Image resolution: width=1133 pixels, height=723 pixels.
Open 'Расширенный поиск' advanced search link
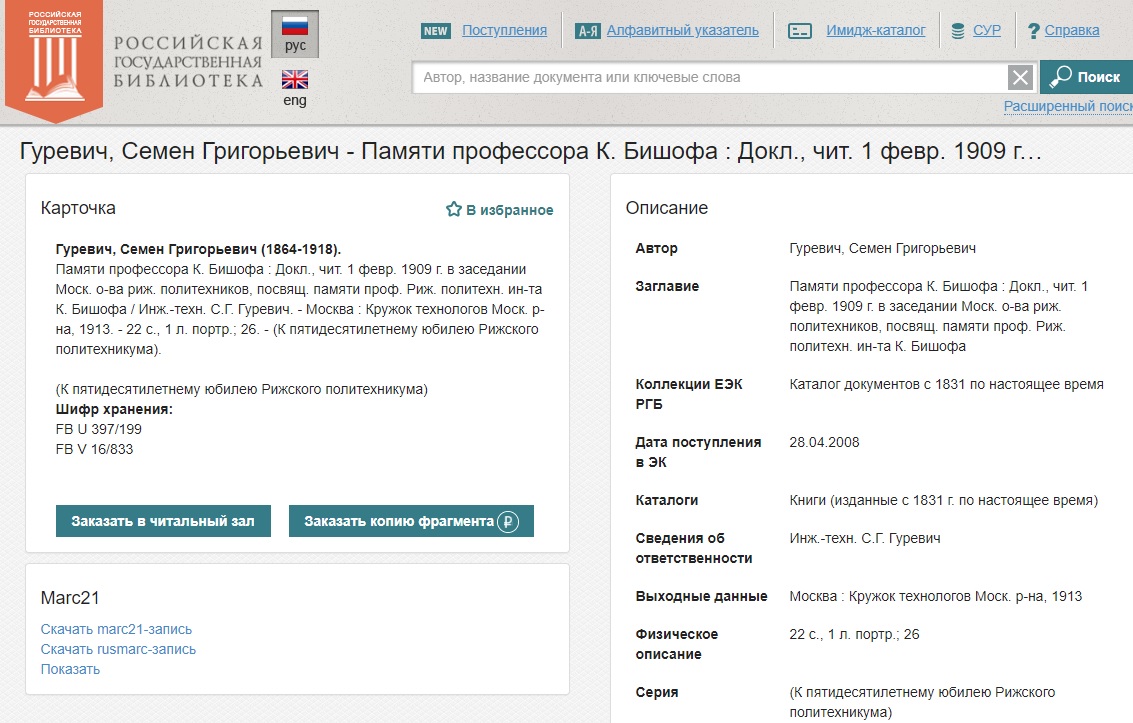(1067, 106)
